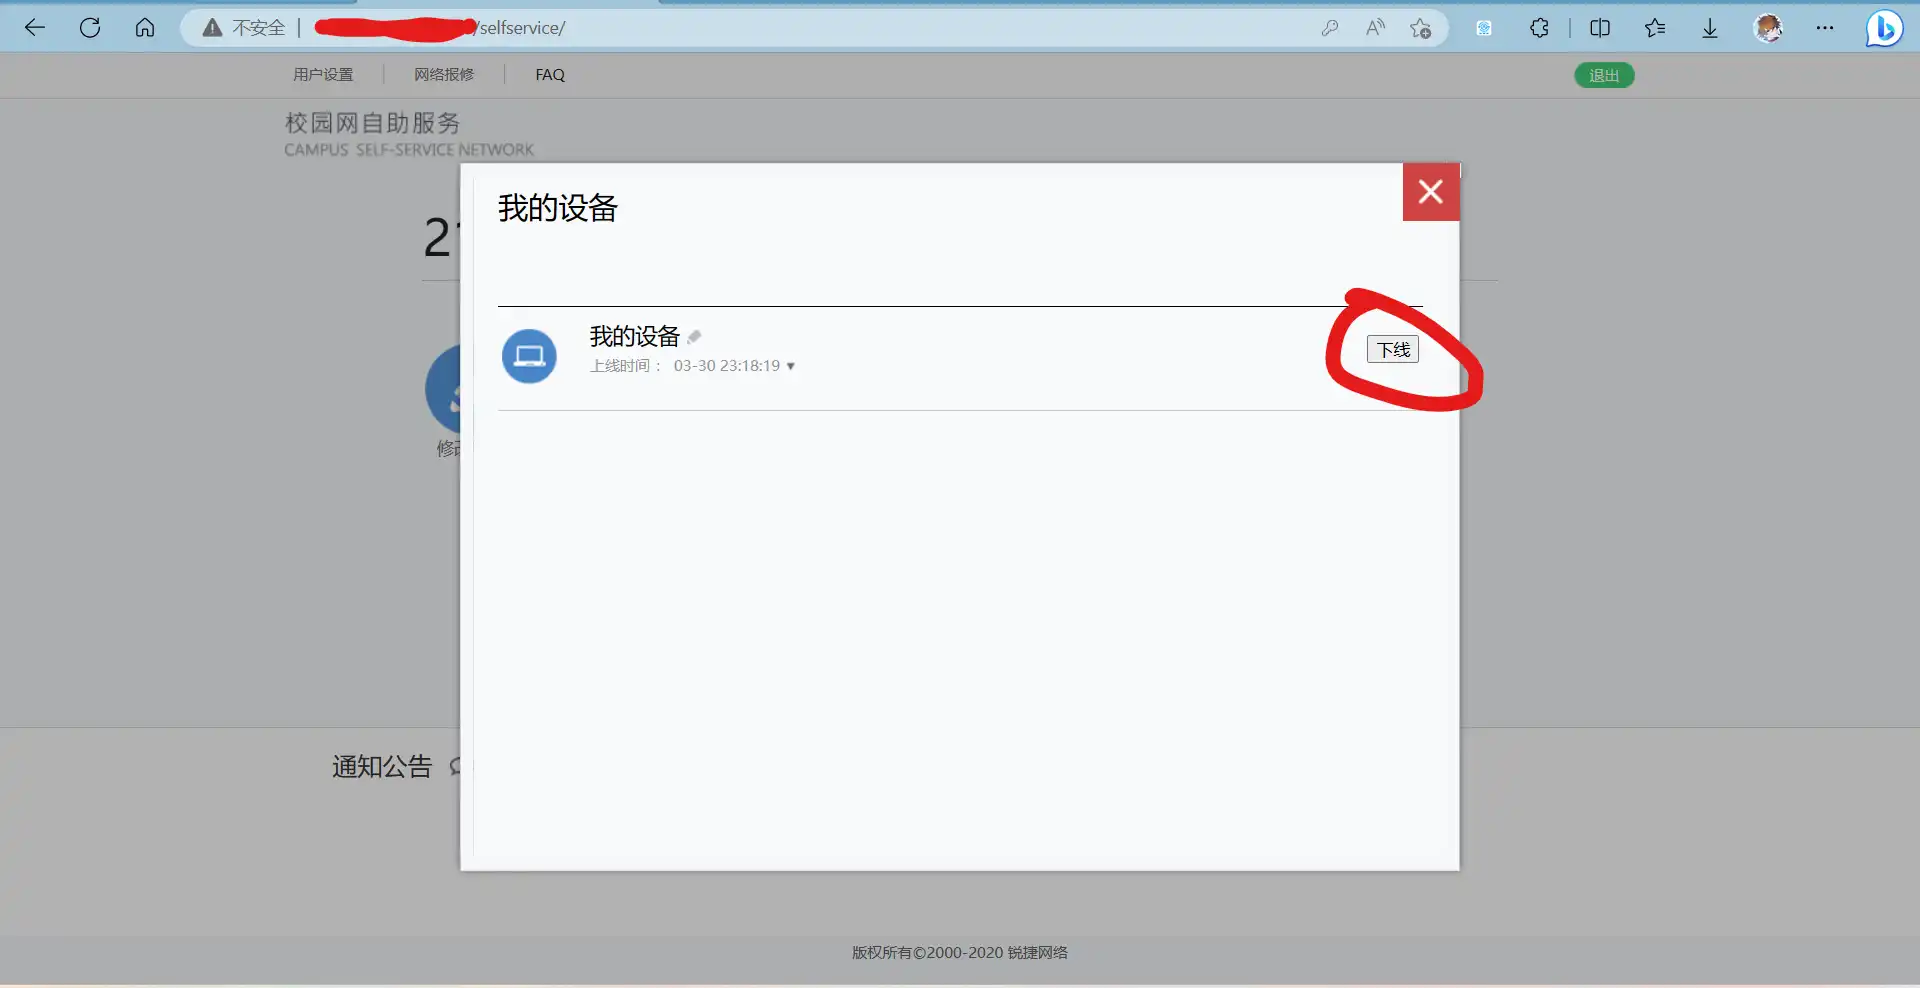The width and height of the screenshot is (1920, 988).
Task: Open browser extensions puzzle icon
Action: [1539, 28]
